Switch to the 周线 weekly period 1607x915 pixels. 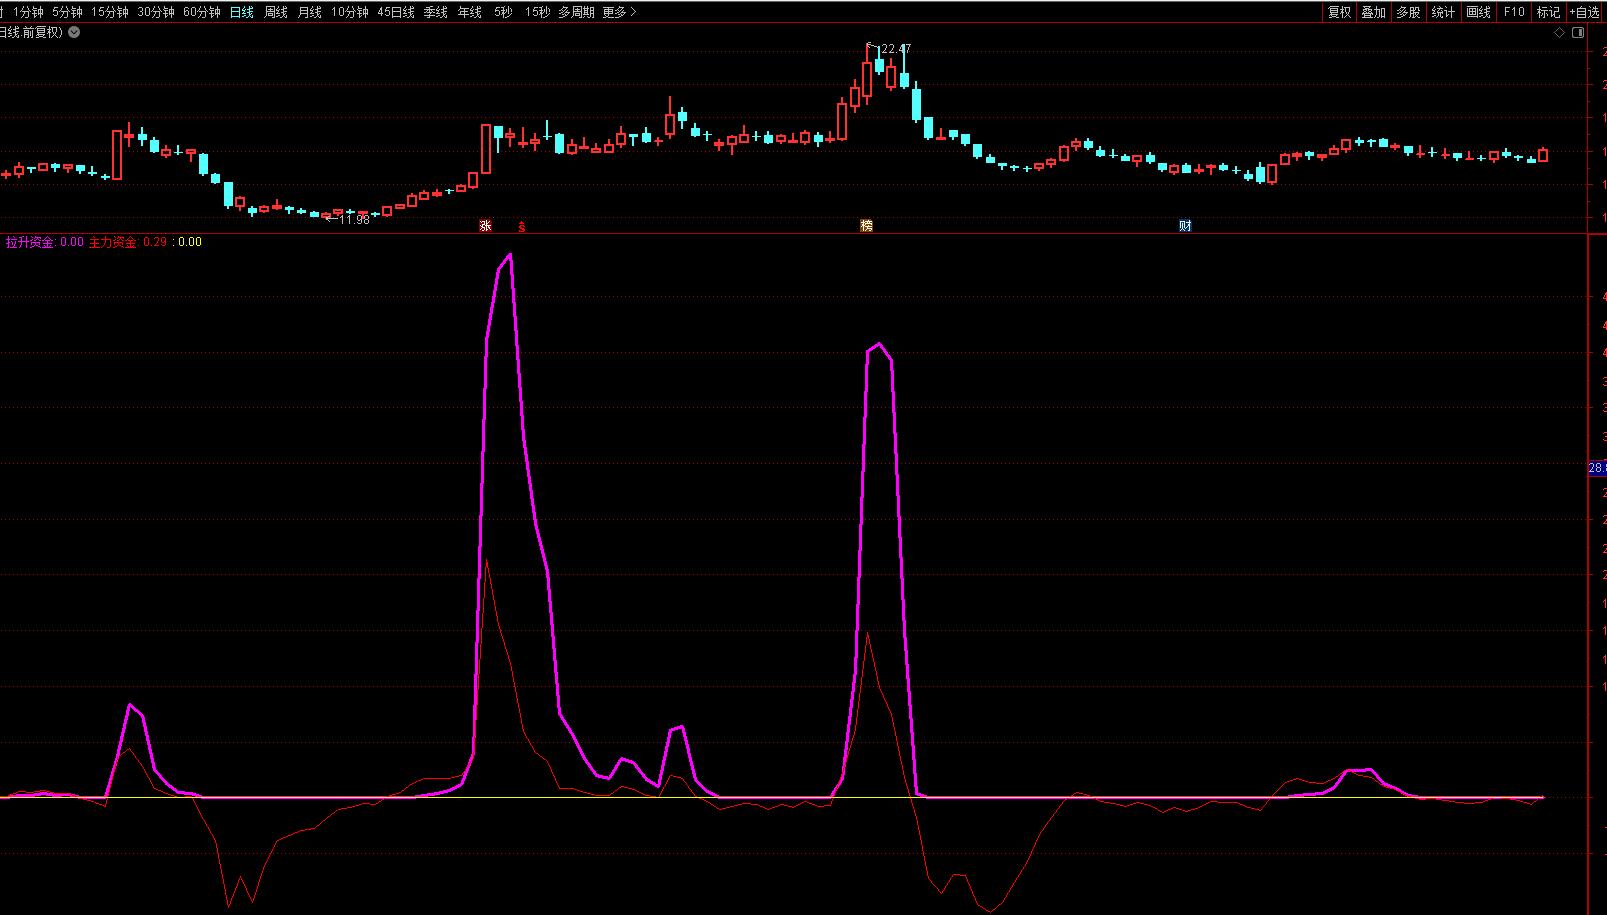pos(276,12)
